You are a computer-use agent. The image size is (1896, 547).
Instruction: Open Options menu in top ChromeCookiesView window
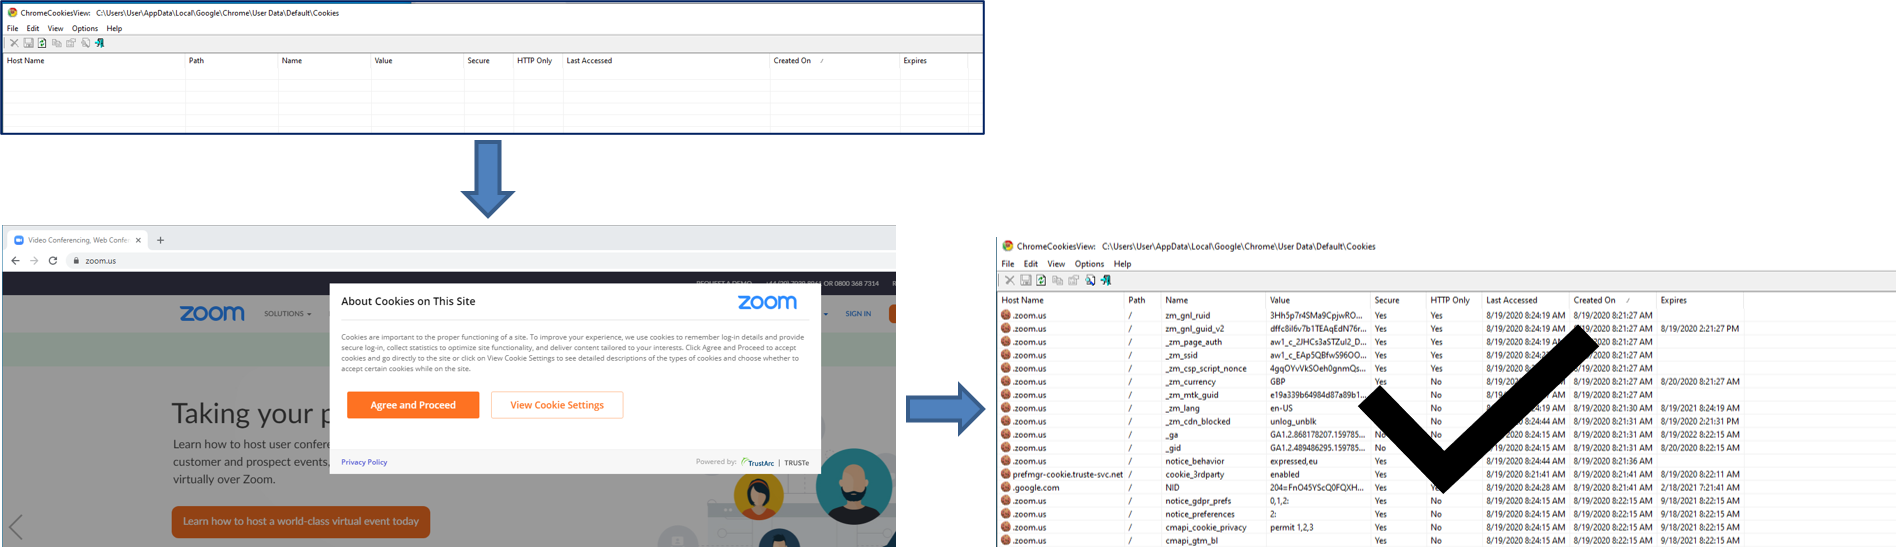(x=85, y=28)
